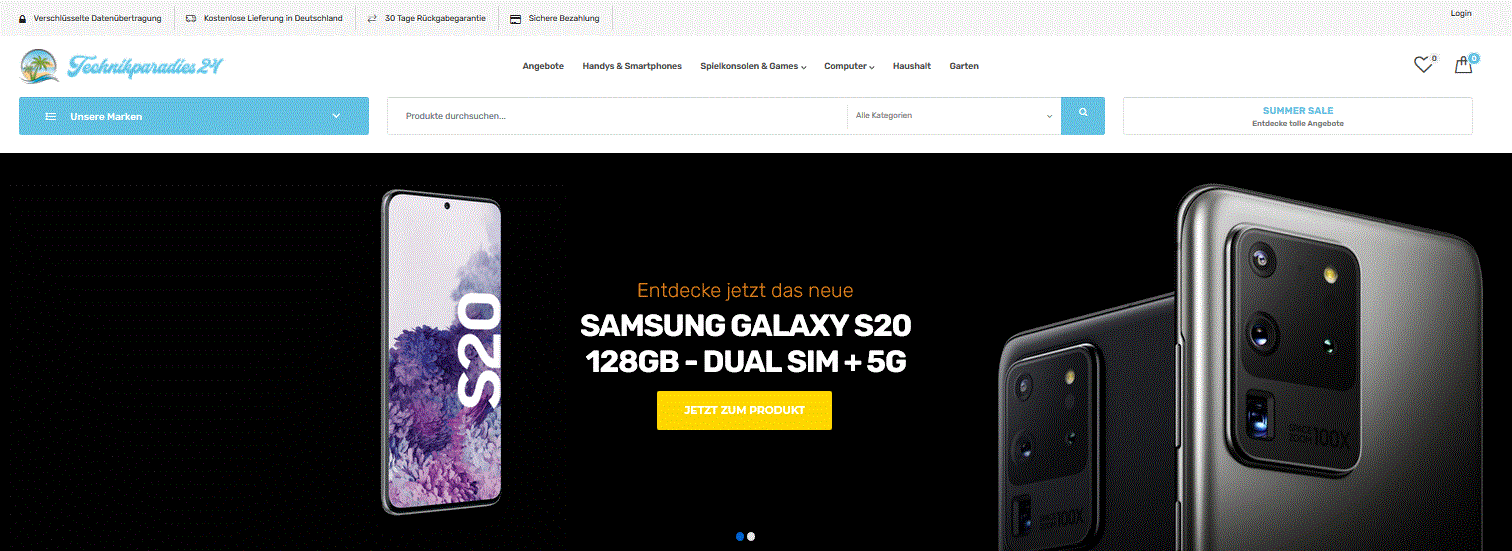Viewport: 1512px width, 551px height.
Task: Go to Handys & Smartphones
Action: 632,66
